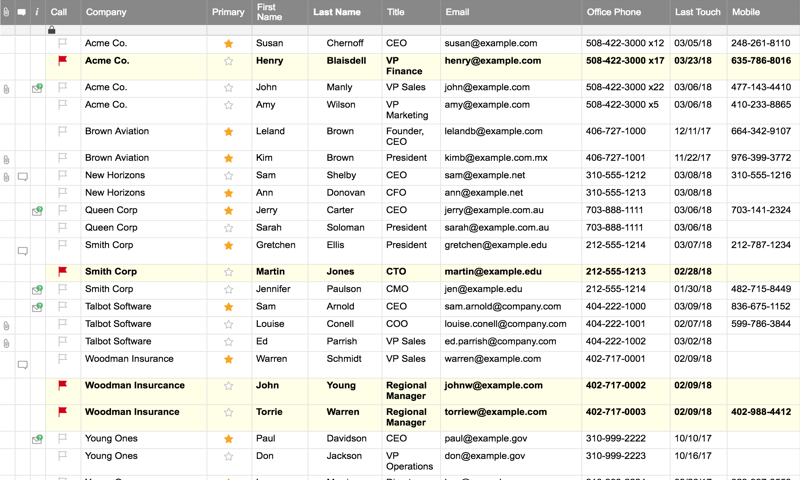800x480 pixels.
Task: Select the Office Phone cell for Leland Brown
Action: 615,131
